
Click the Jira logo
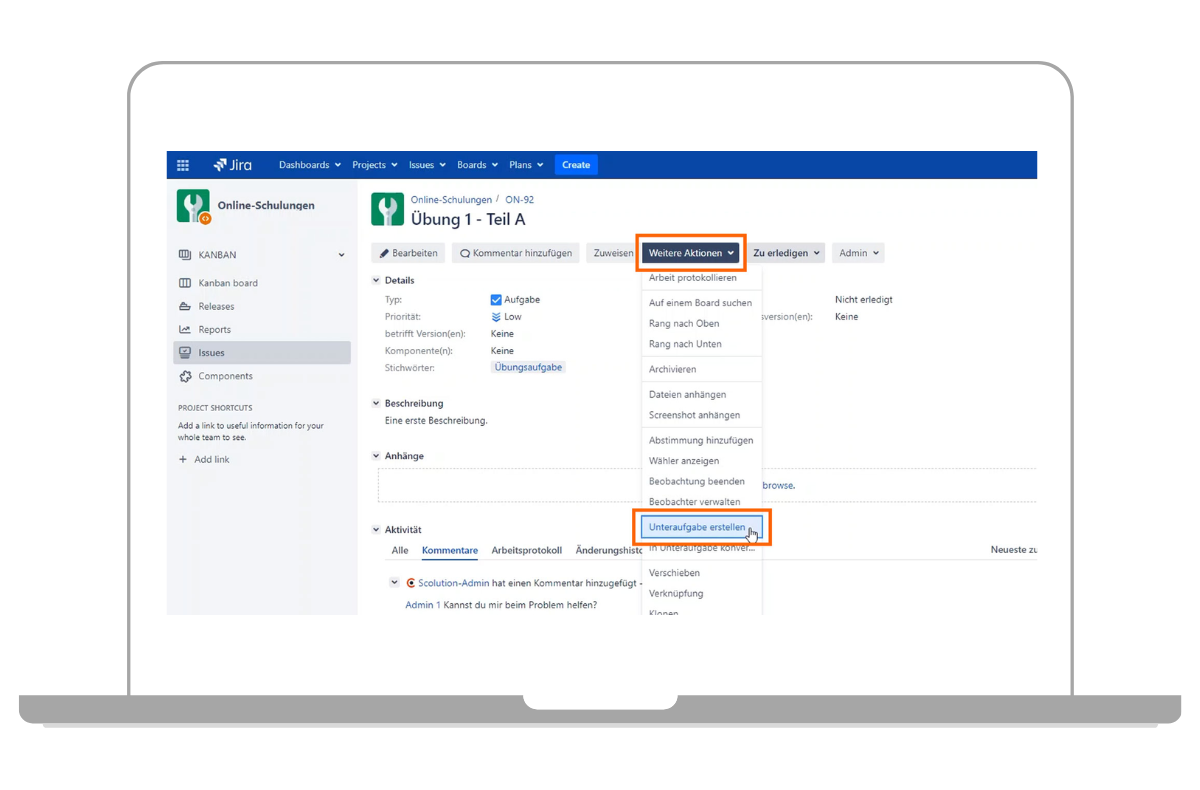(233, 165)
